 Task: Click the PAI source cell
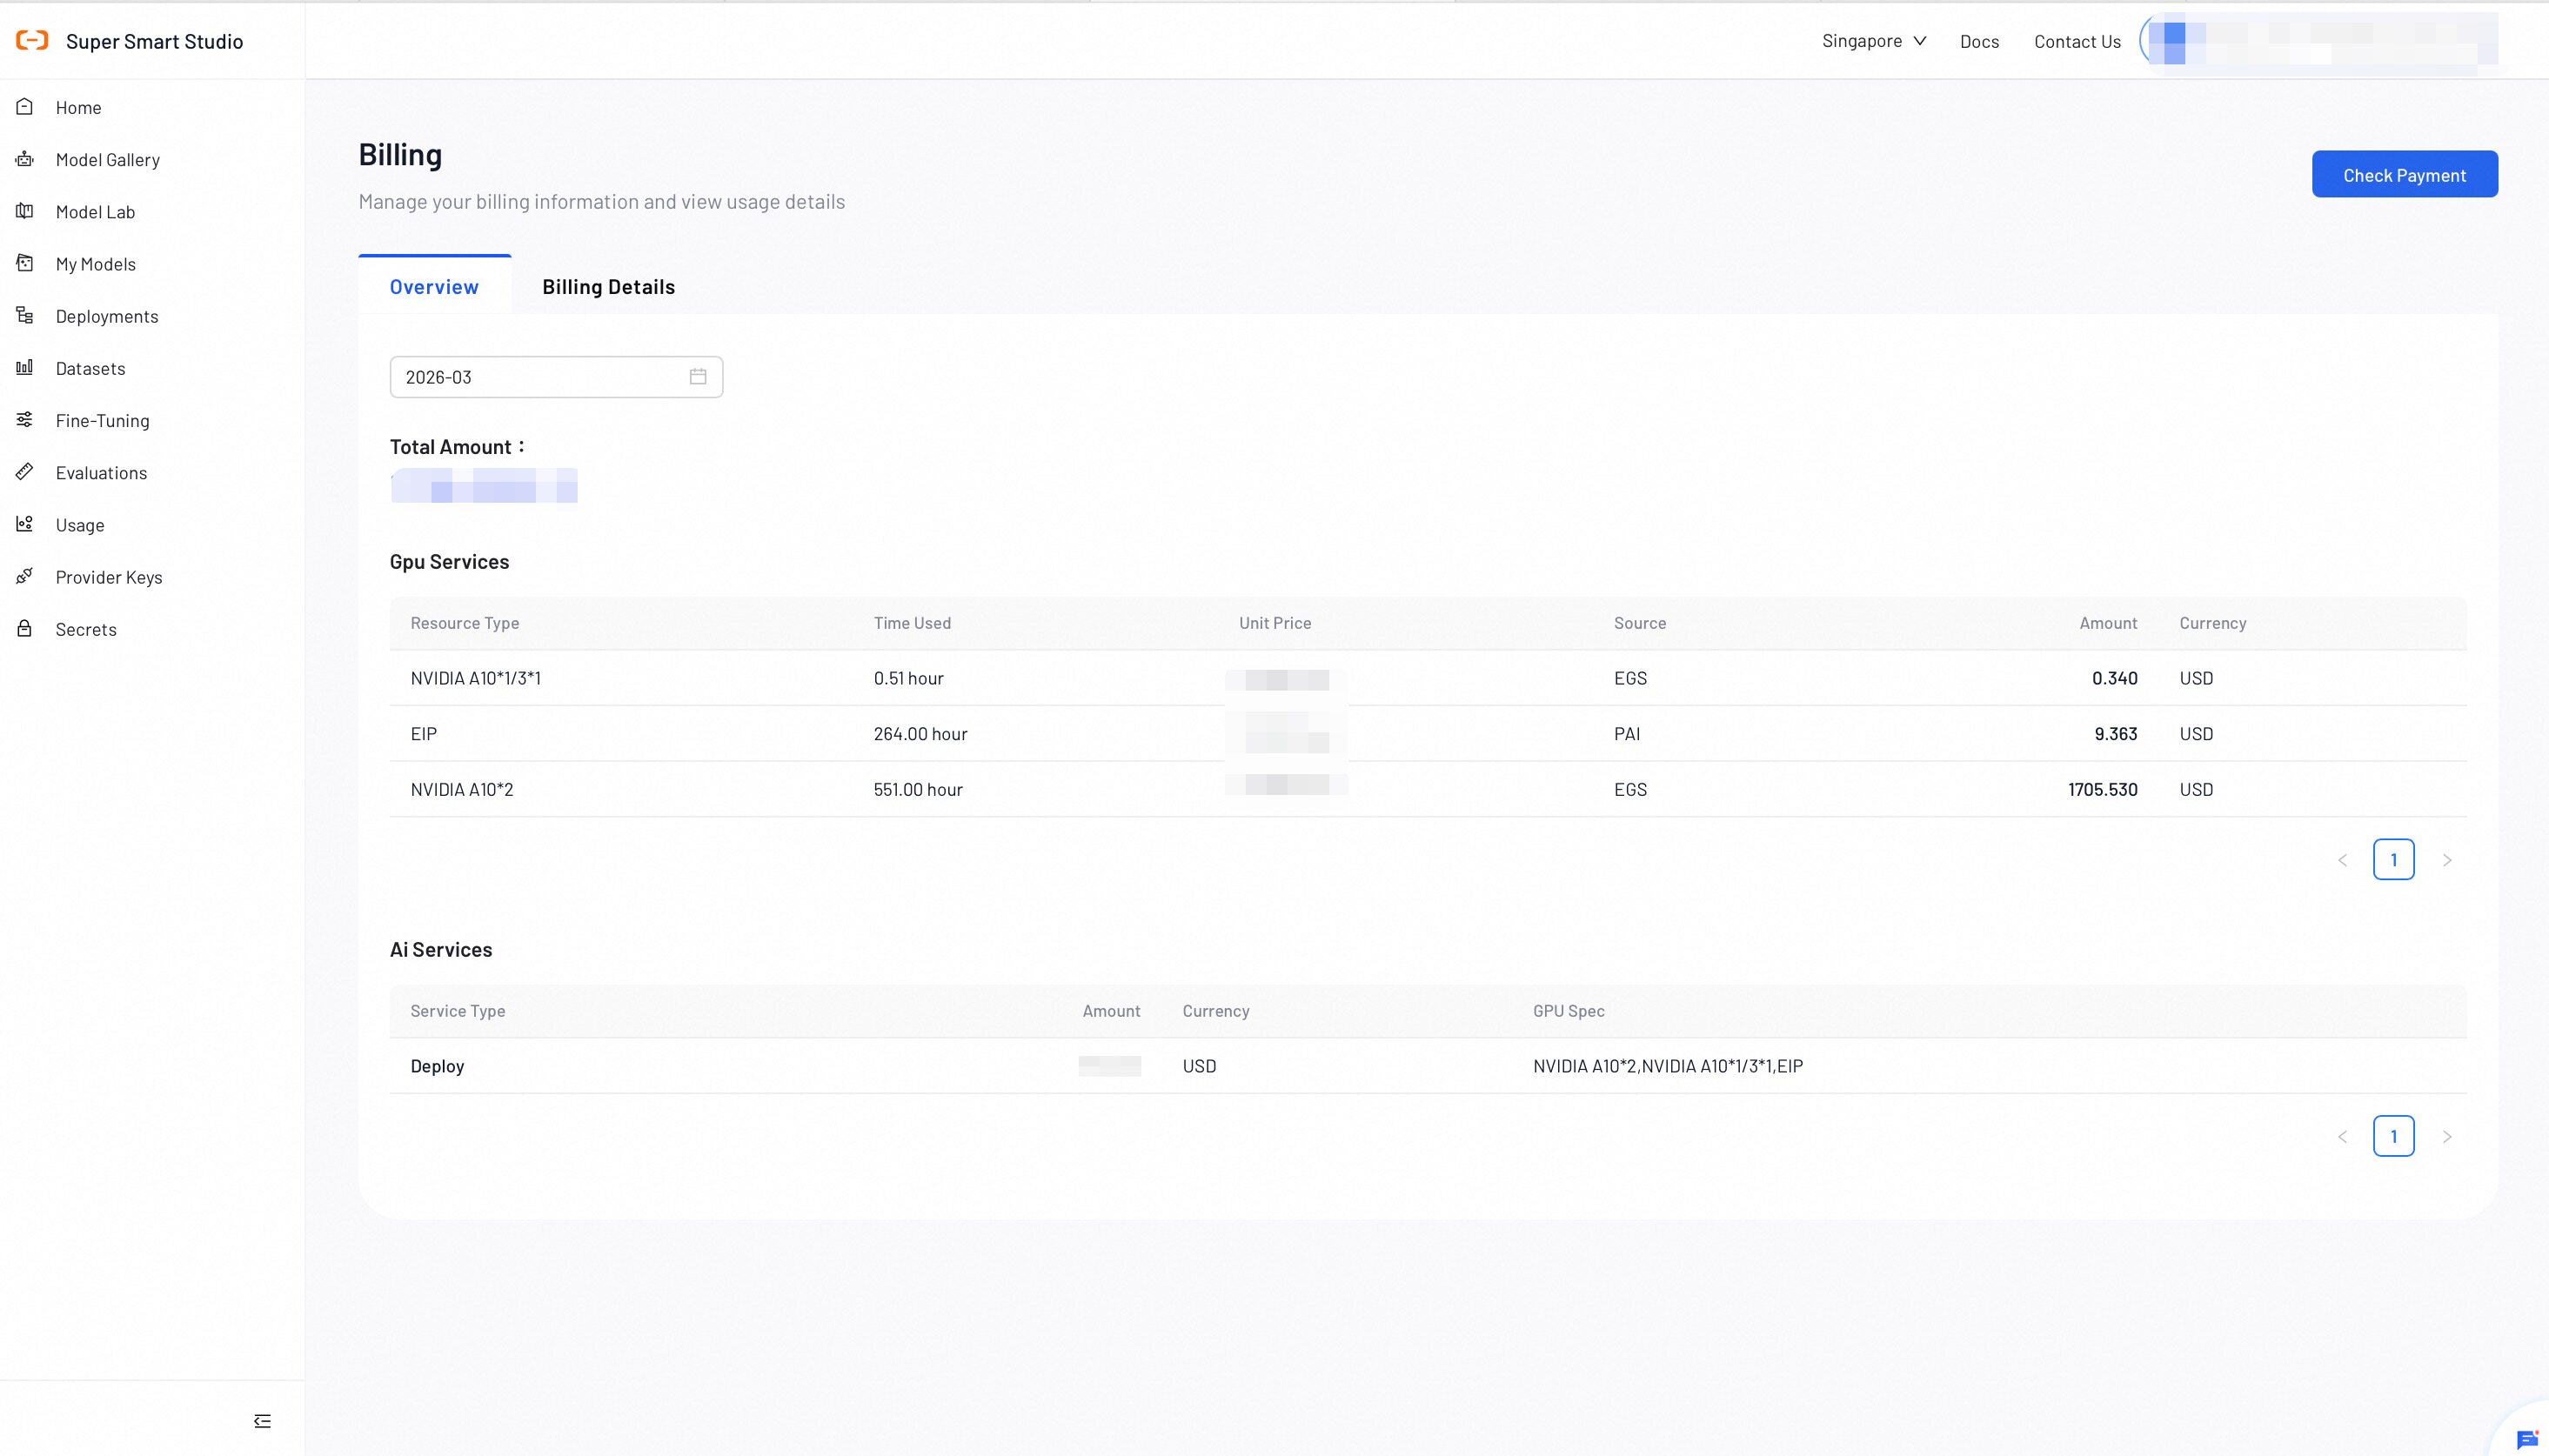[1627, 733]
